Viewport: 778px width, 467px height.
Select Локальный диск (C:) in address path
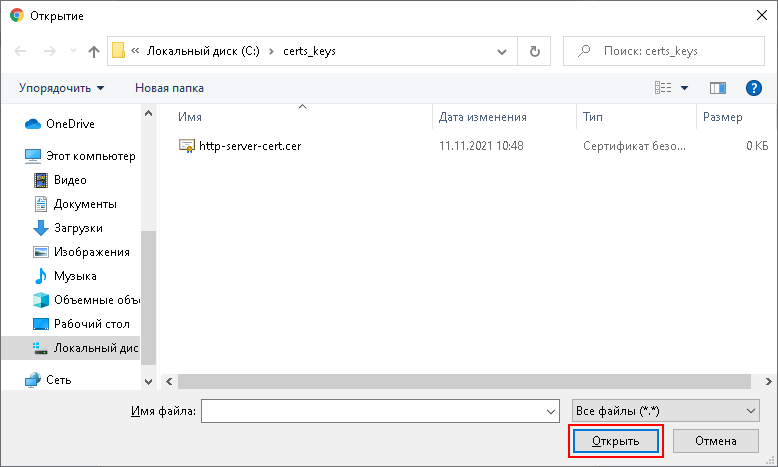[203, 51]
